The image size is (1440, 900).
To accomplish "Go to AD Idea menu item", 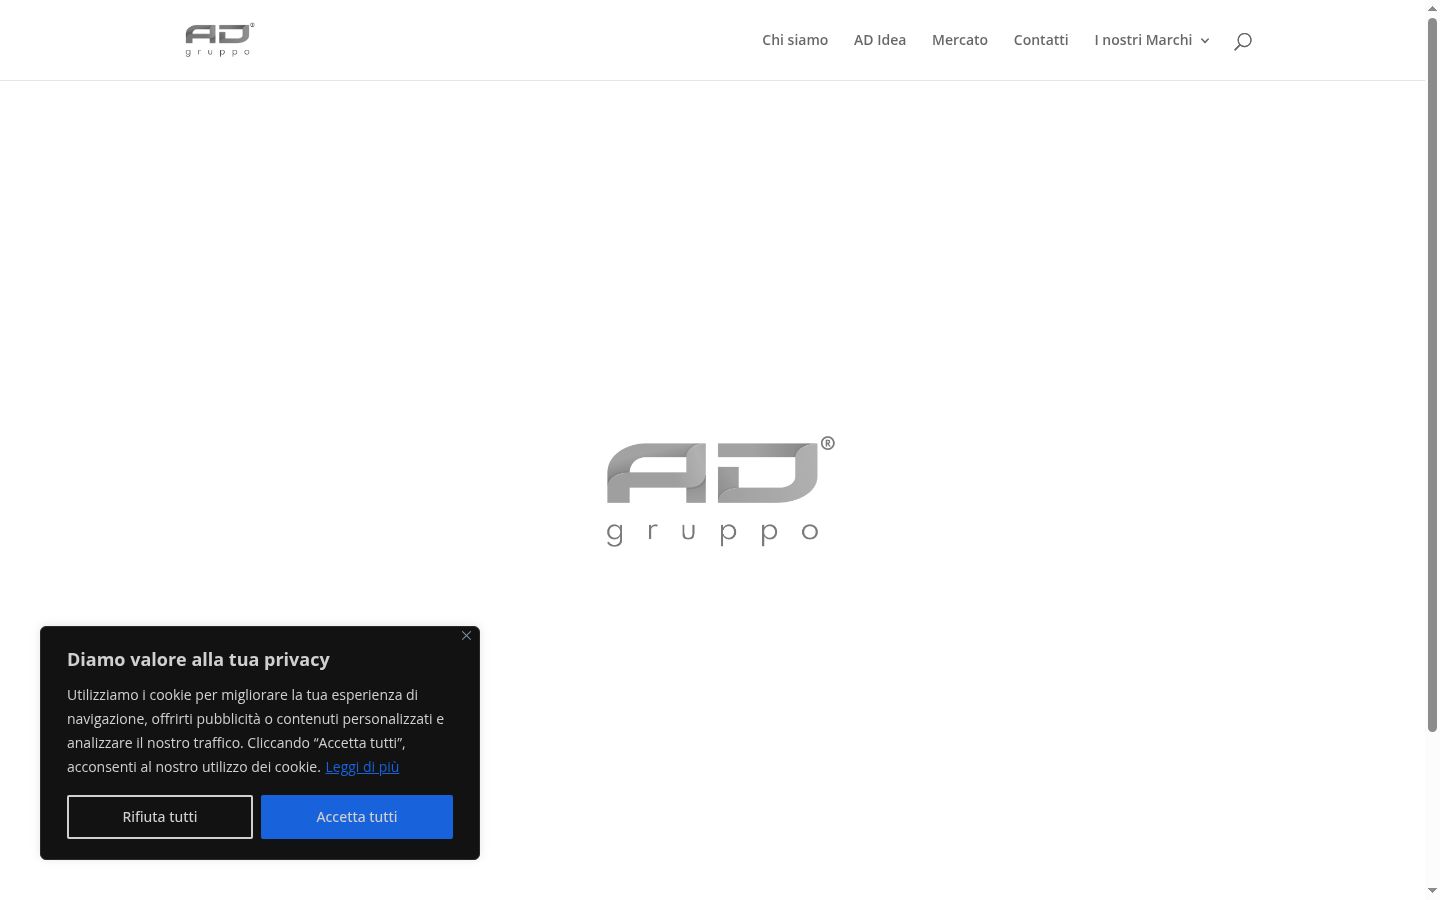I will click(880, 40).
